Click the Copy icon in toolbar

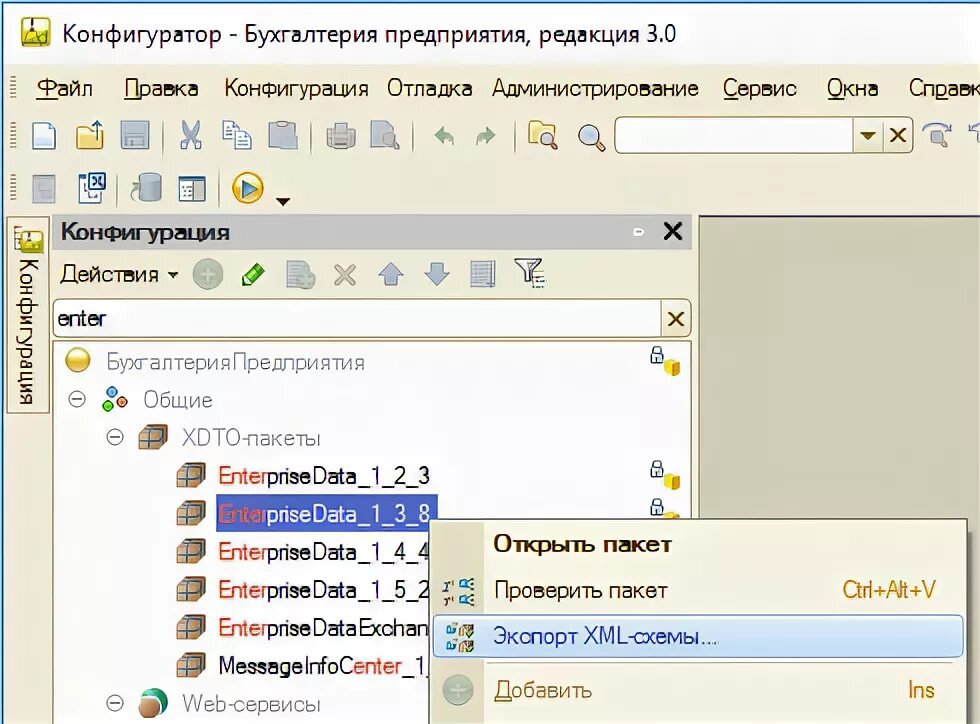click(237, 136)
